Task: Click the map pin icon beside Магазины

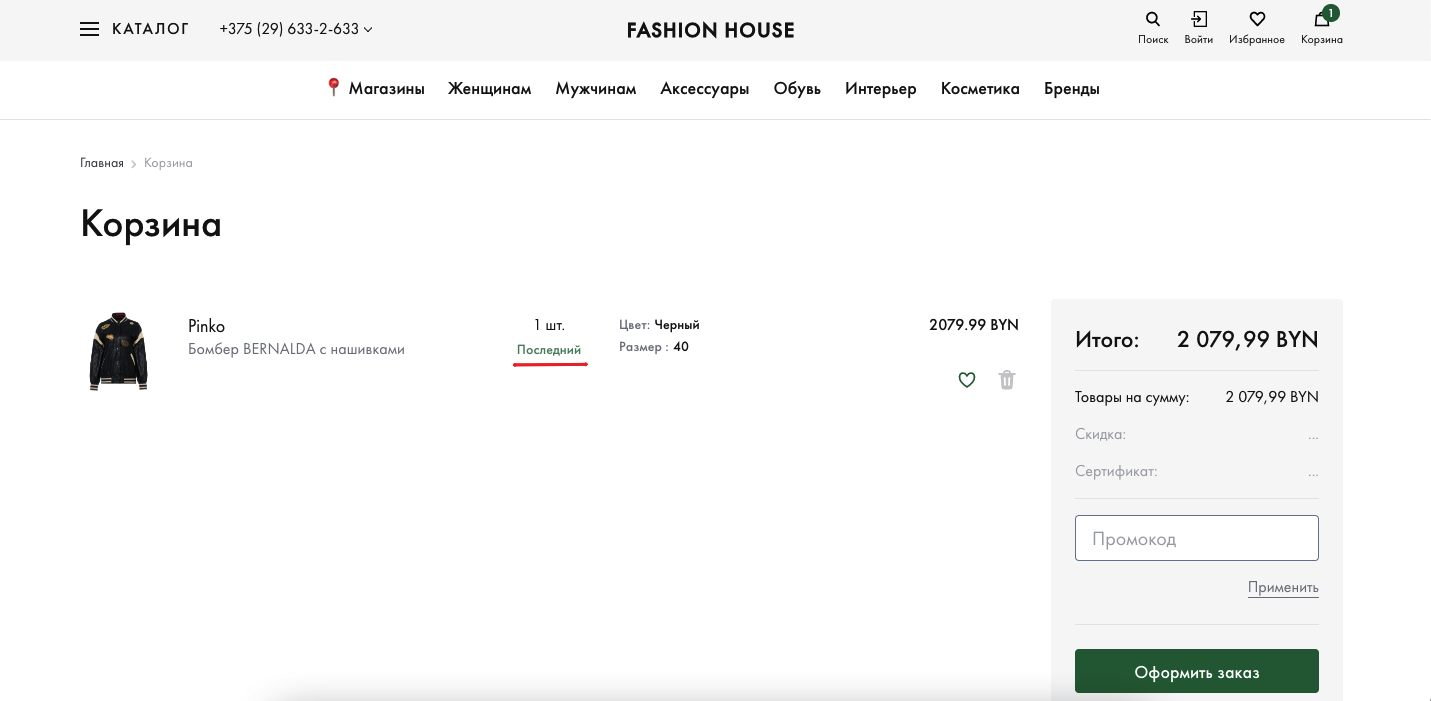Action: [x=334, y=88]
